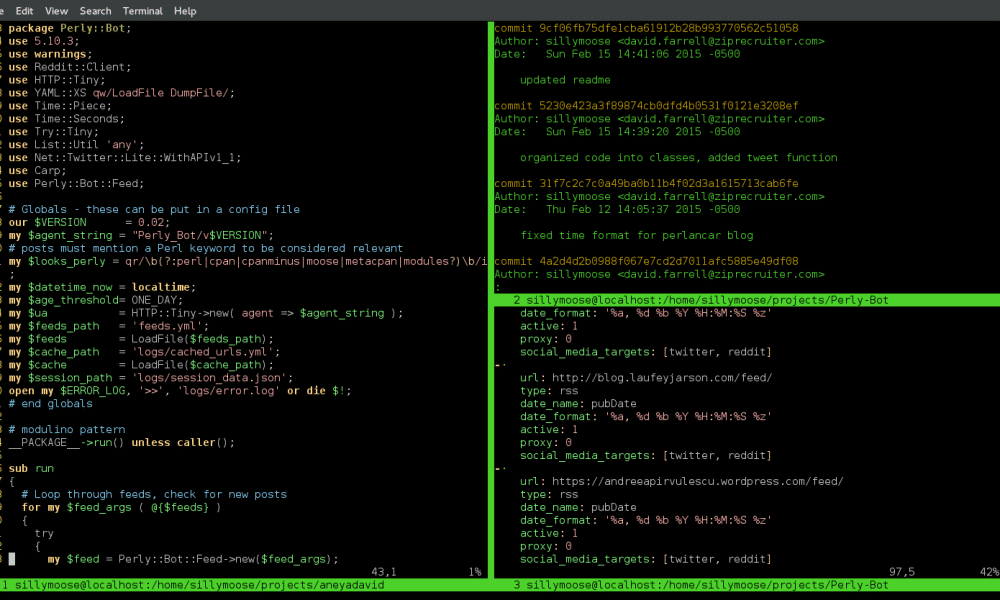This screenshot has height=600, width=1000.
Task: Open the View menu
Action: 56,11
